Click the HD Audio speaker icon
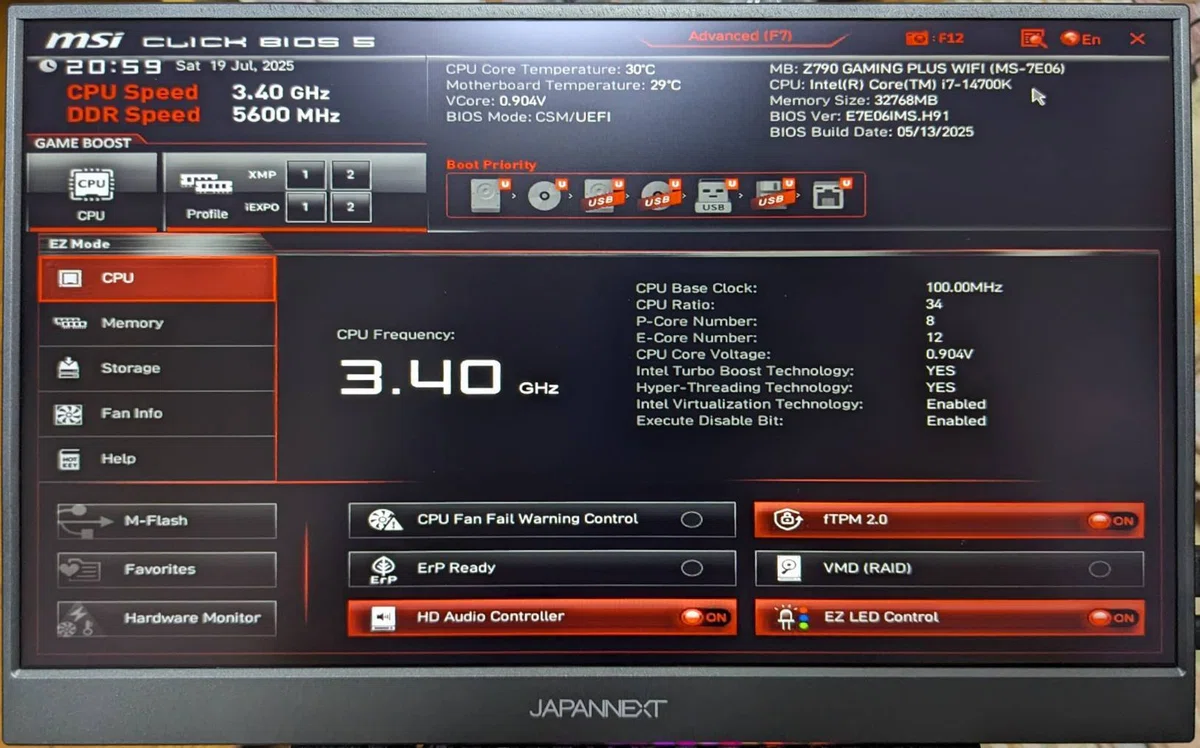The height and width of the screenshot is (748, 1200). point(383,617)
